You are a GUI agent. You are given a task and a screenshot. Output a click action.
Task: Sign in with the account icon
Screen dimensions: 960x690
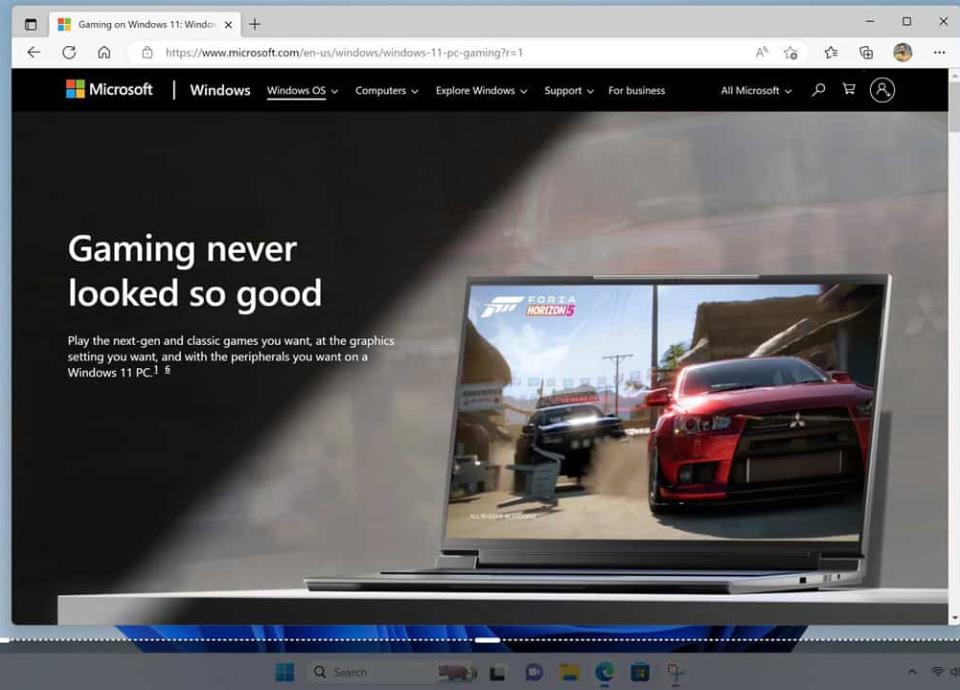click(x=882, y=90)
